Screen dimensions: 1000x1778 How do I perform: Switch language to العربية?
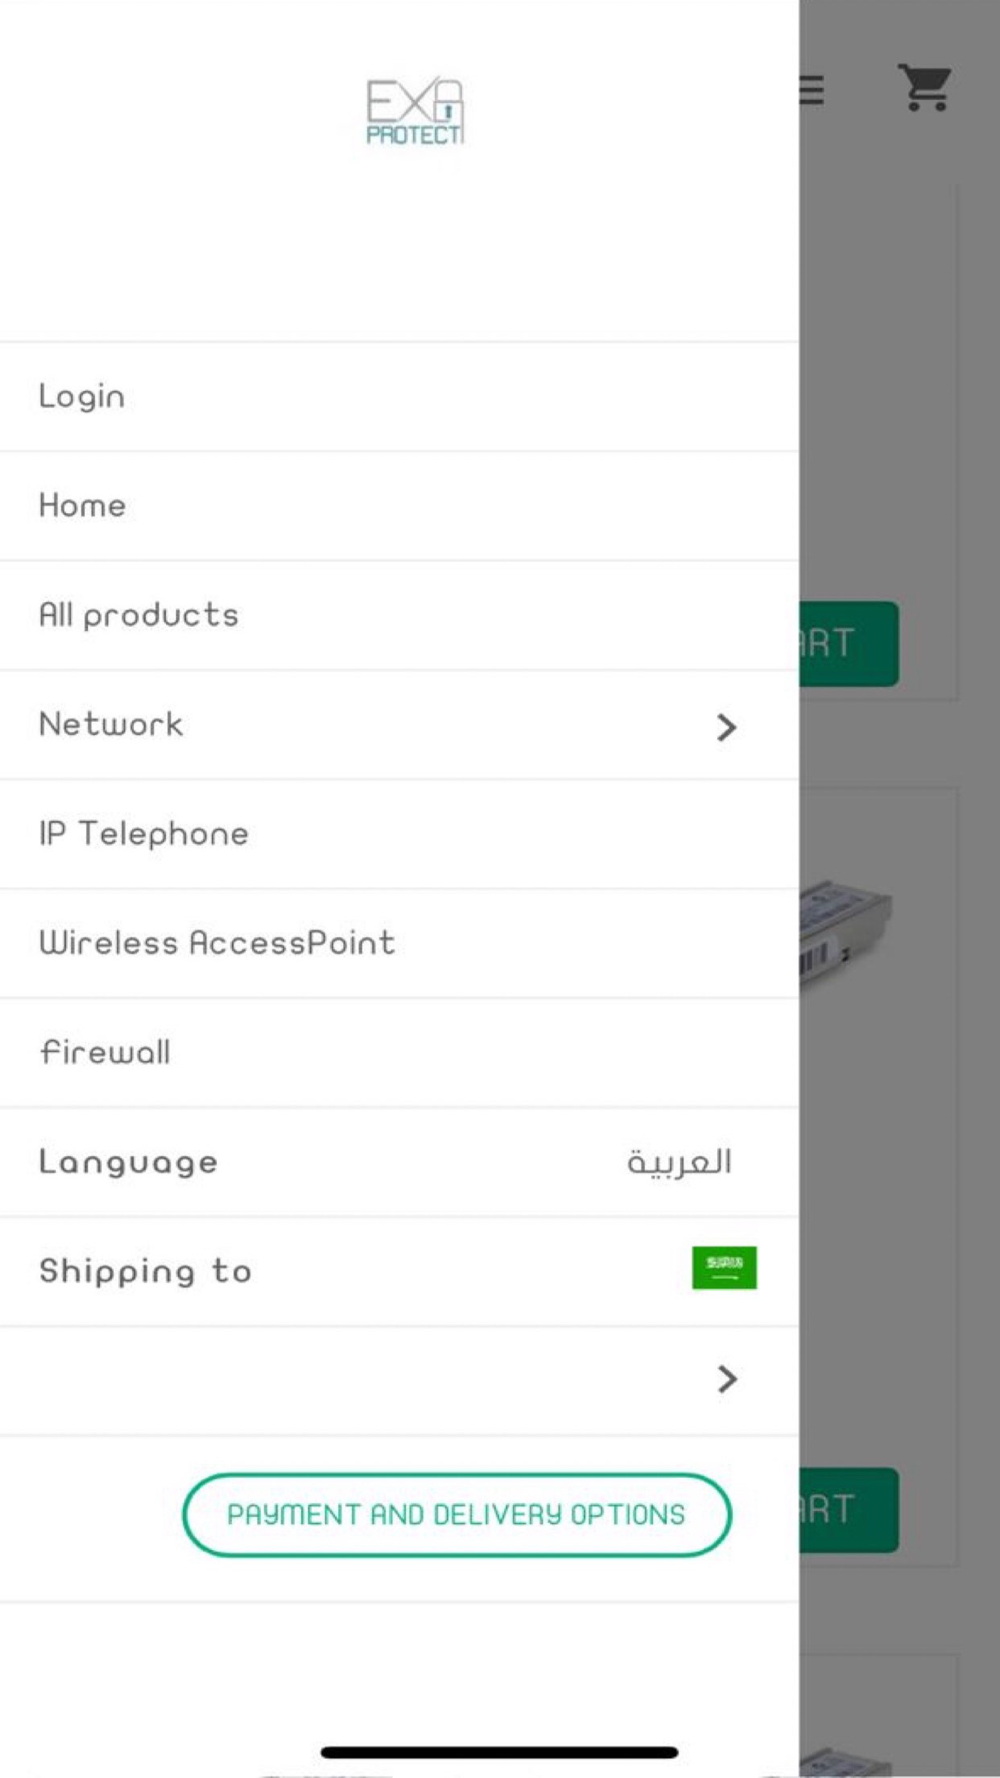679,1162
